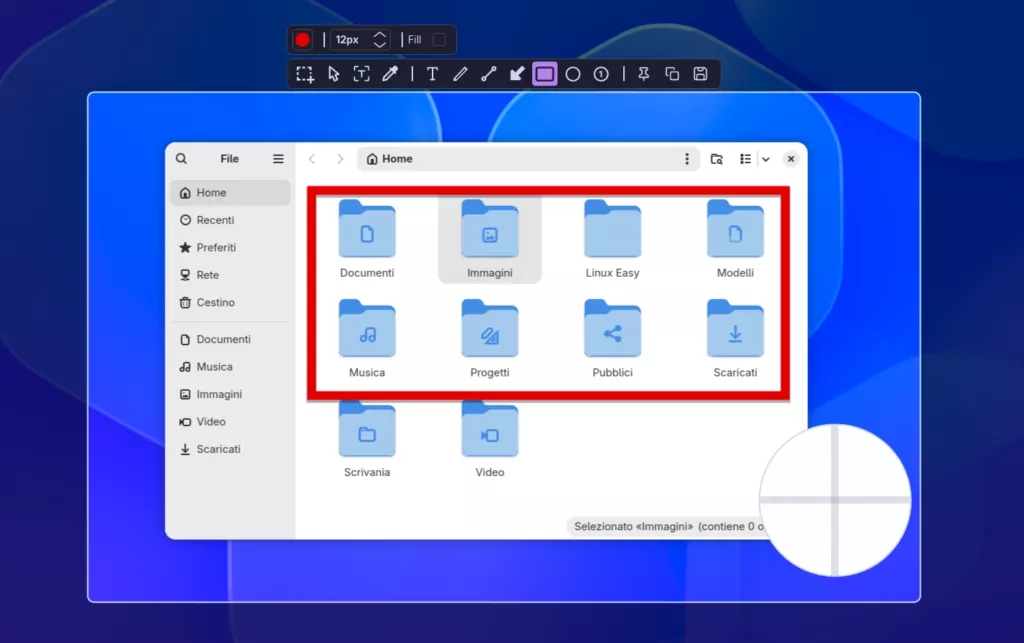This screenshot has width=1024, height=643.
Task: Open Documenti bookmark in the sidebar
Action: 230,339
